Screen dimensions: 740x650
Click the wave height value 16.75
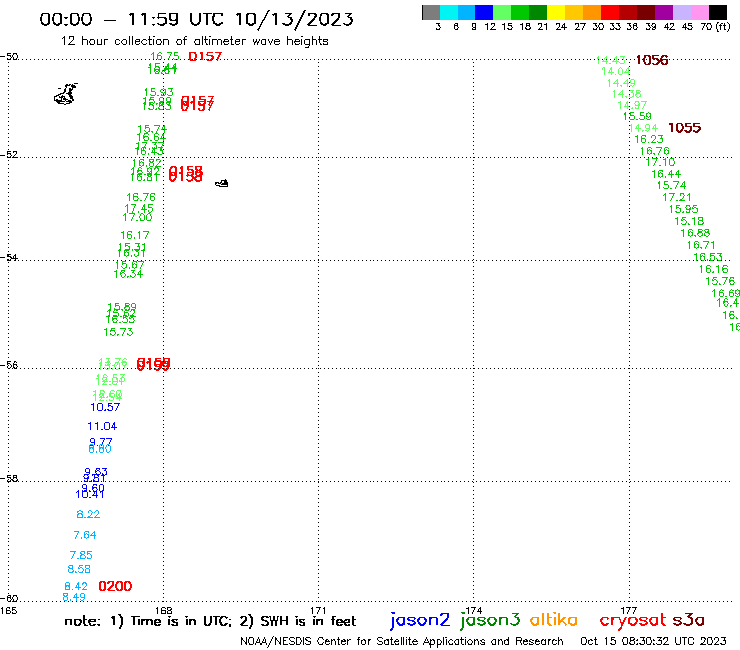pyautogui.click(x=164, y=56)
